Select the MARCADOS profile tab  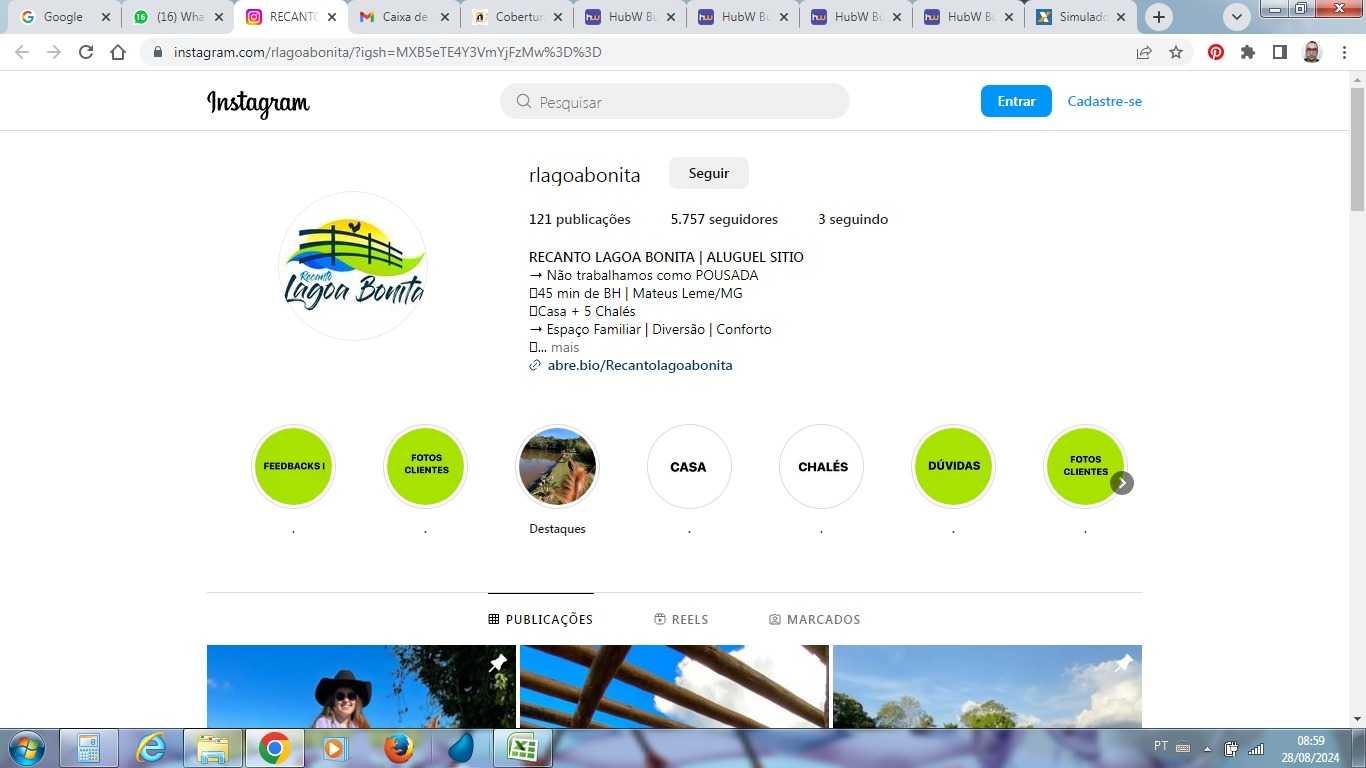(814, 620)
